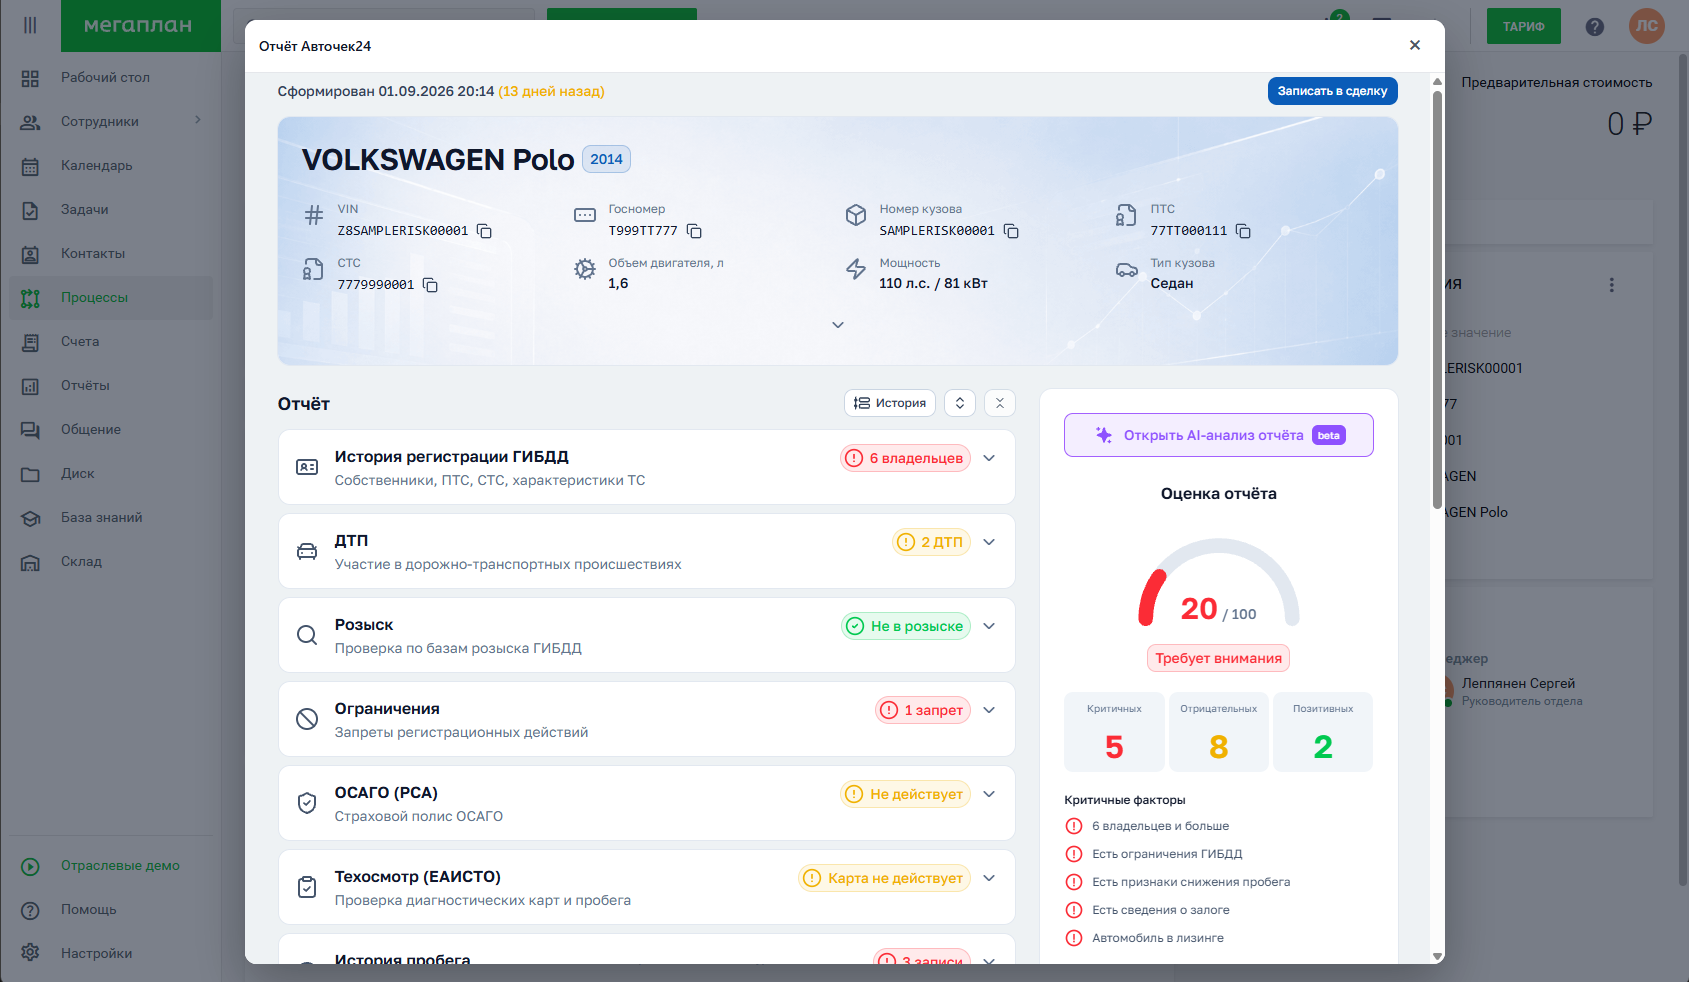Open Общение in sidebar
1689x982 pixels.
point(111,429)
